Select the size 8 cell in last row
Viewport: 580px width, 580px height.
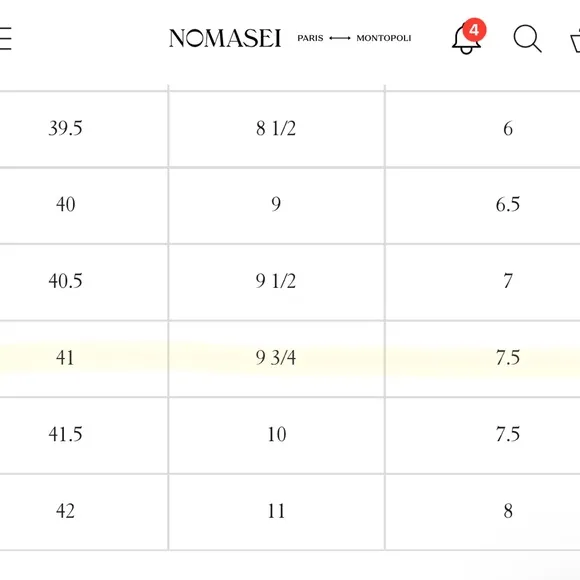(483, 512)
